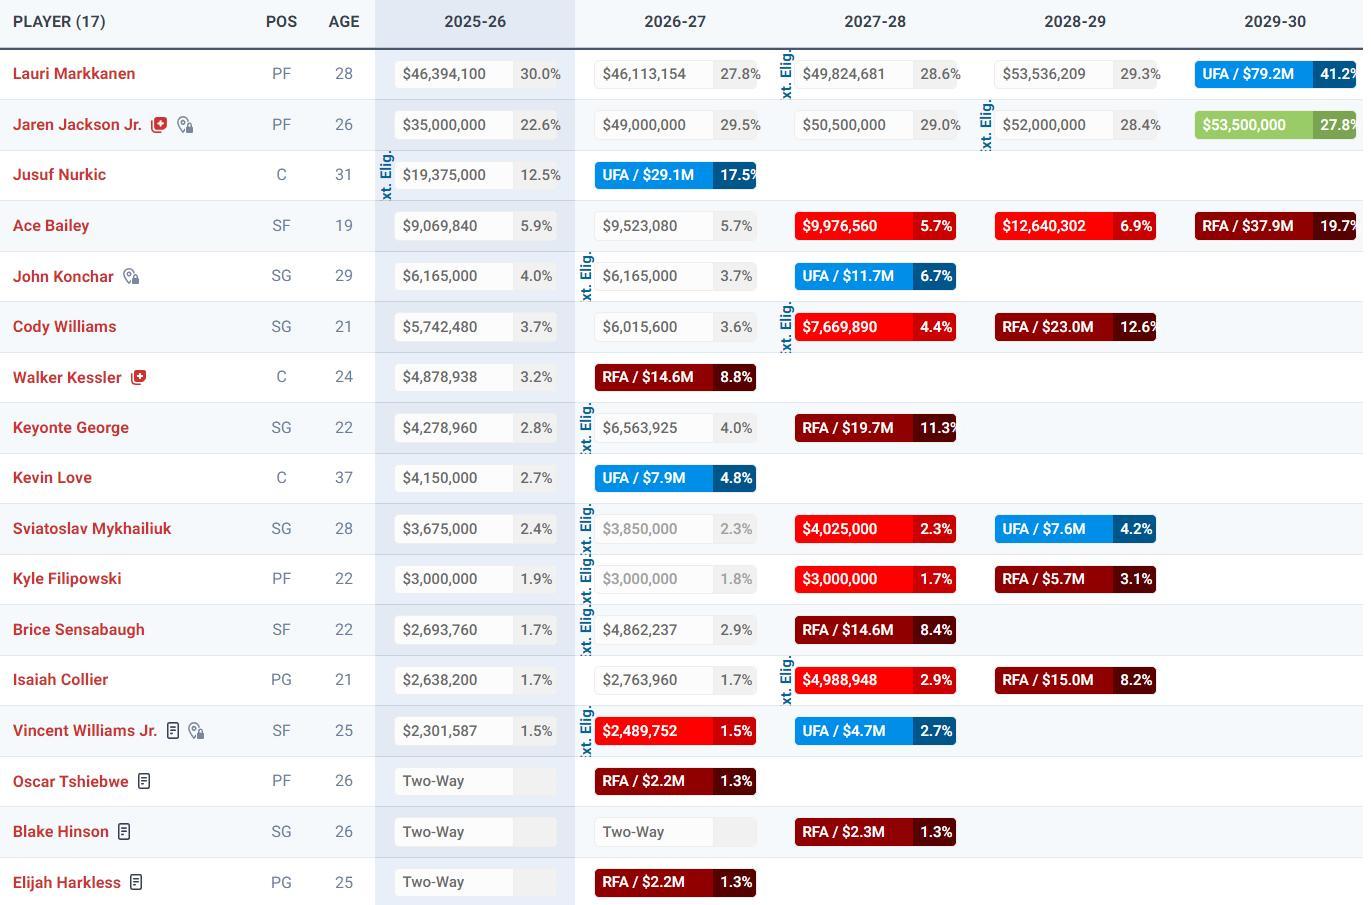Click the document icon next to Elijah Harkless

click(x=136, y=882)
